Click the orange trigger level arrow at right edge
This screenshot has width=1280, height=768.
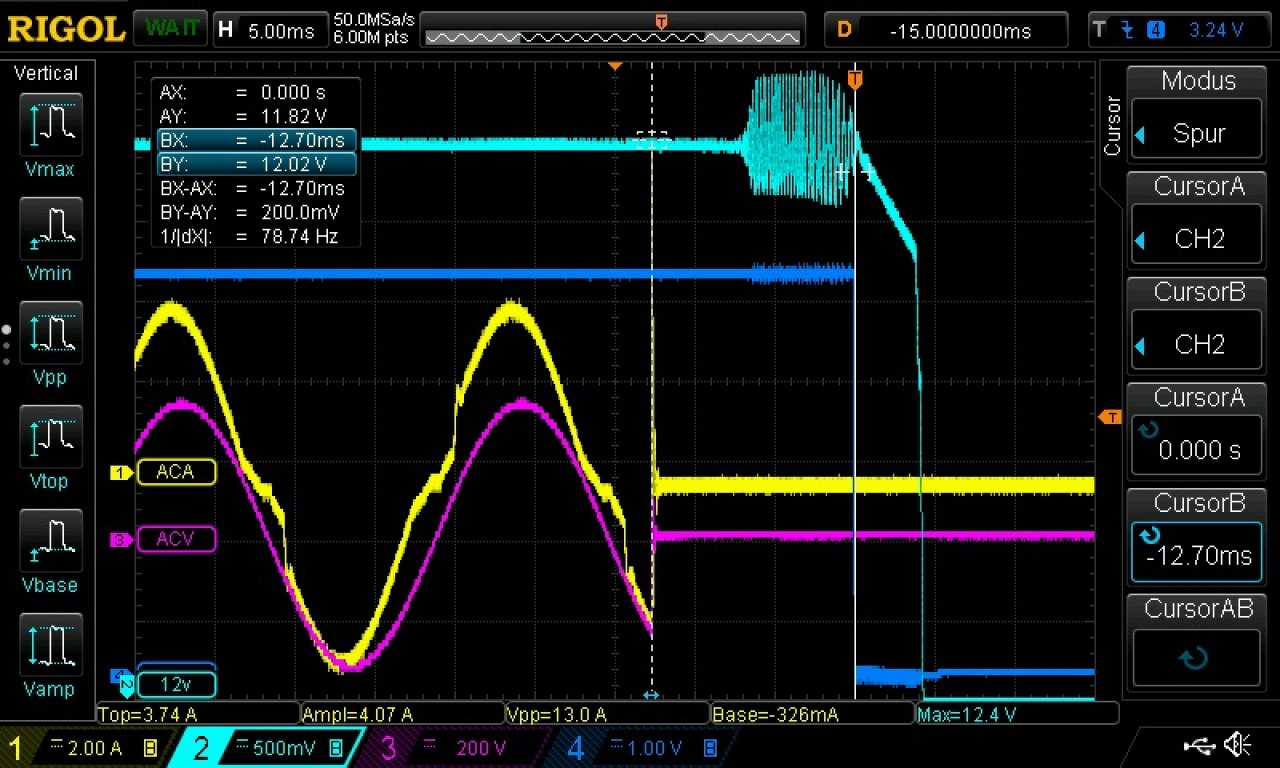(x=1110, y=416)
